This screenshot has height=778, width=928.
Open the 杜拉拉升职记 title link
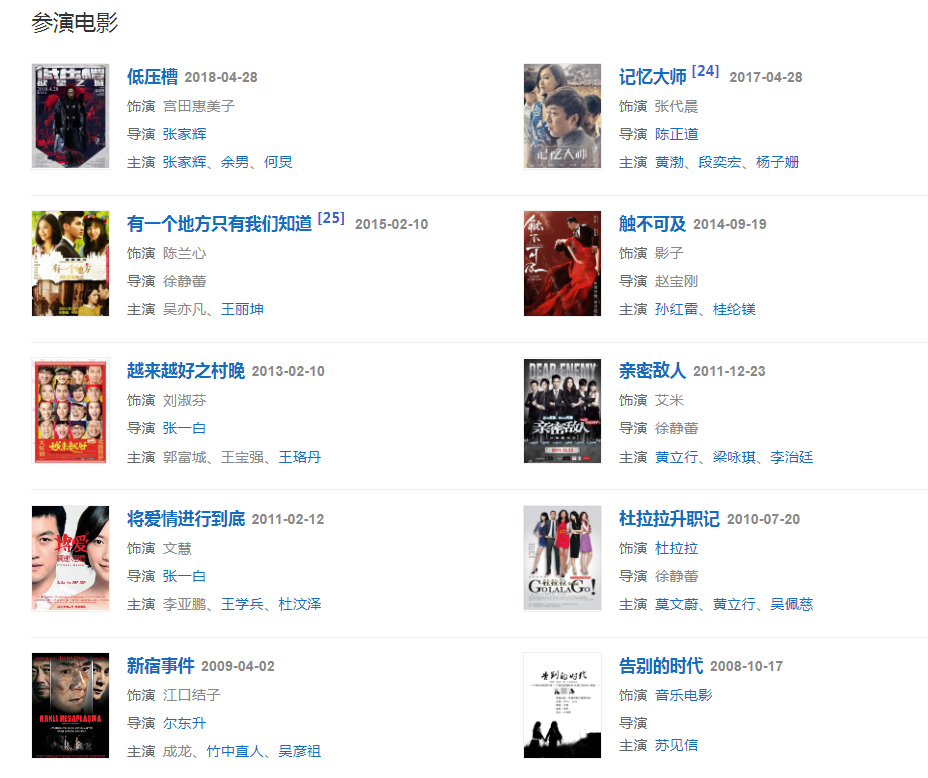coord(669,519)
